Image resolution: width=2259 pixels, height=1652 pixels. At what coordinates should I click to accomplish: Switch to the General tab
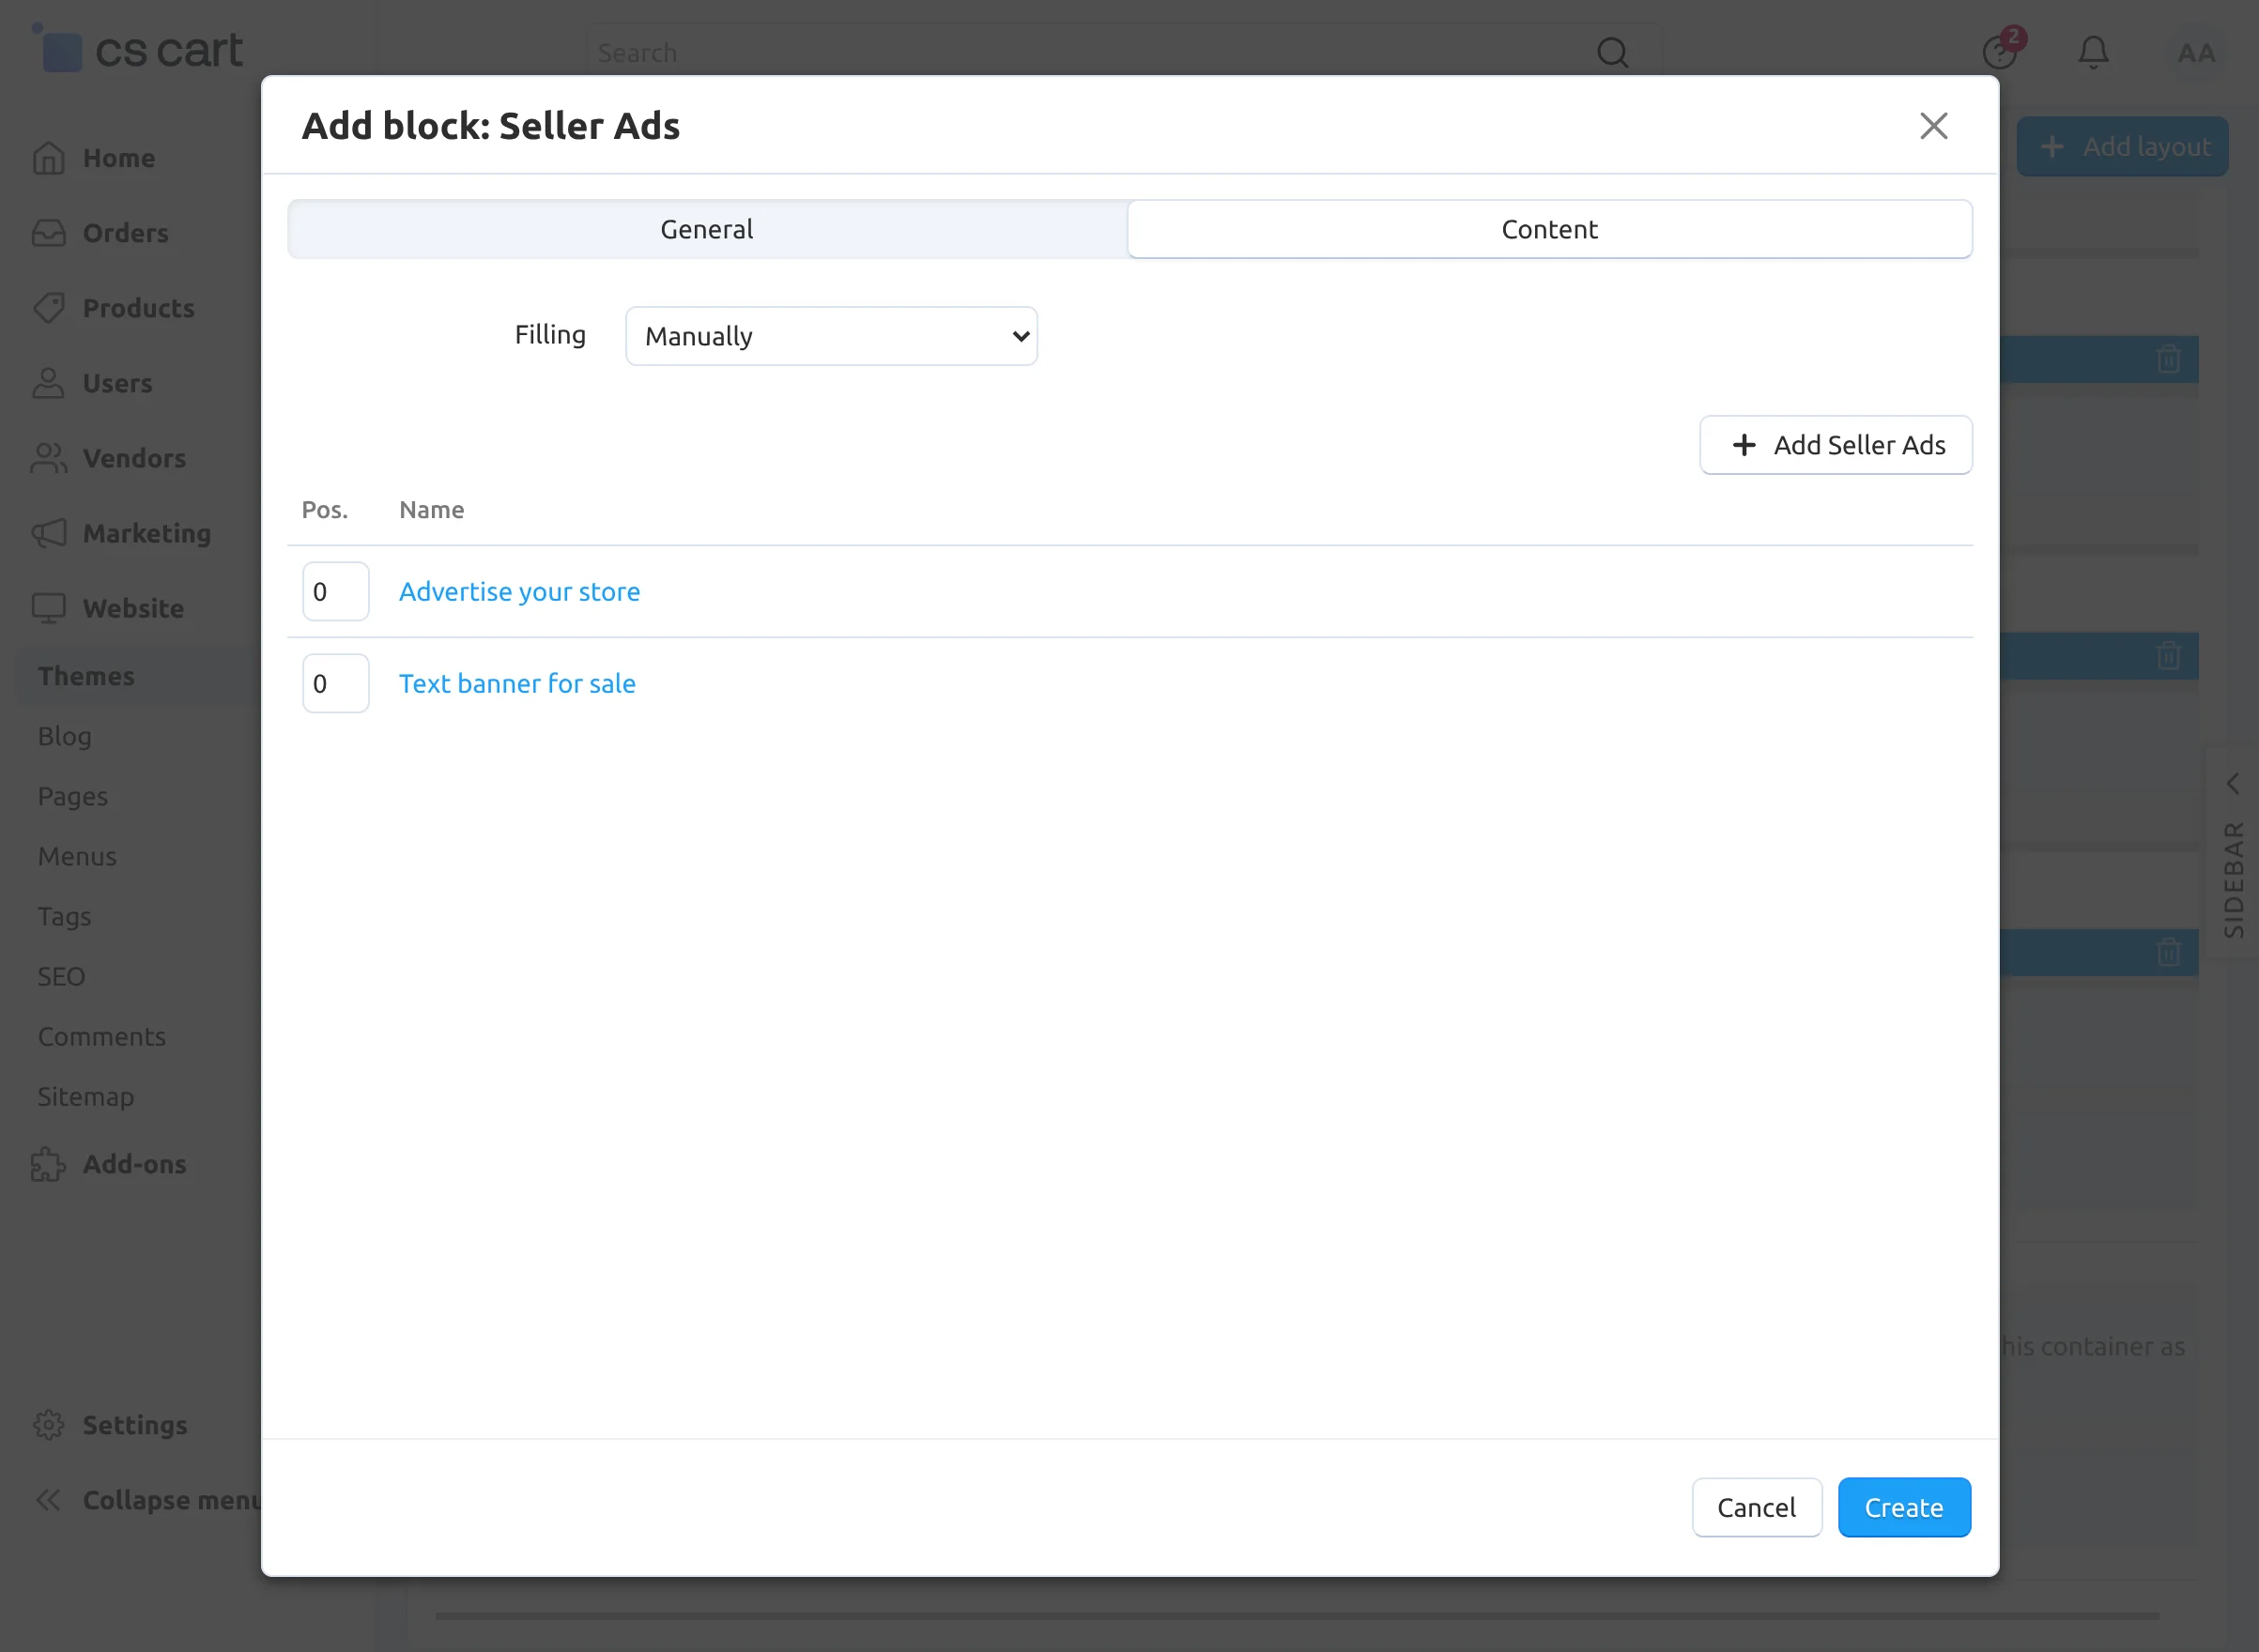coord(707,229)
